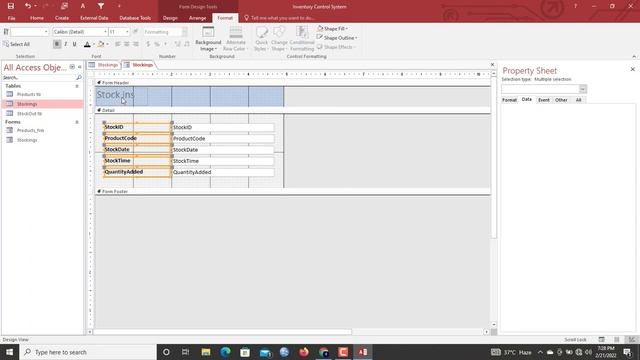Switch to Form View in status bar
Viewport: 640px width, 360px height.
[x=602, y=340]
